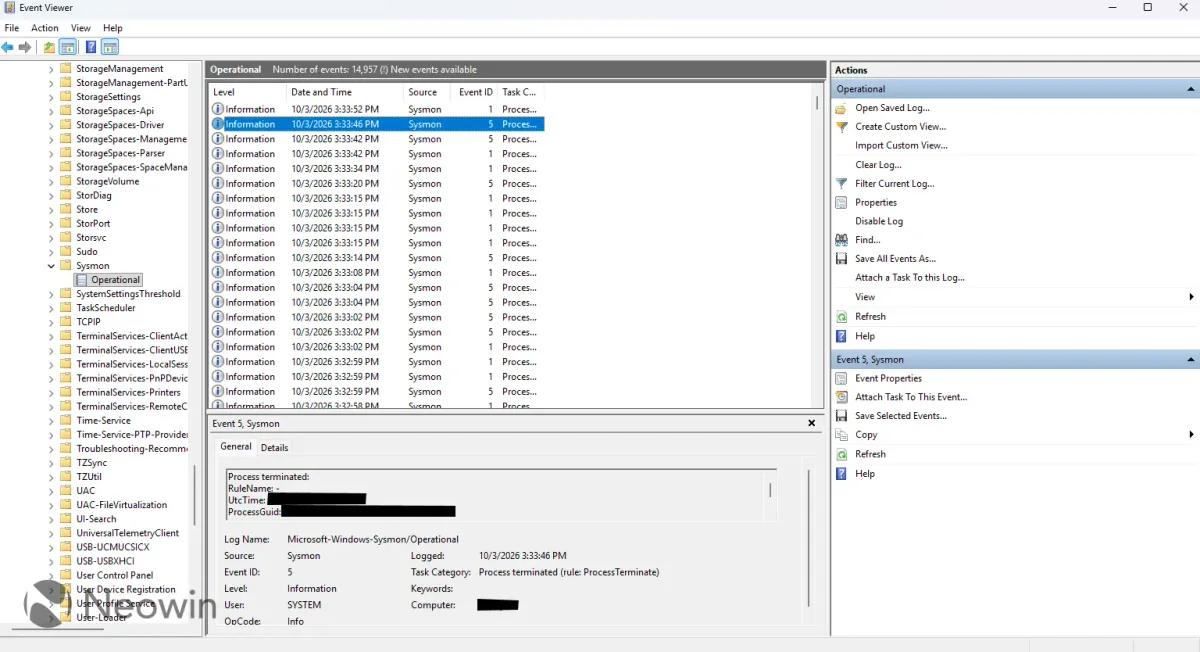Click Disable Log action
The height and width of the screenshot is (652, 1200).
click(x=879, y=221)
